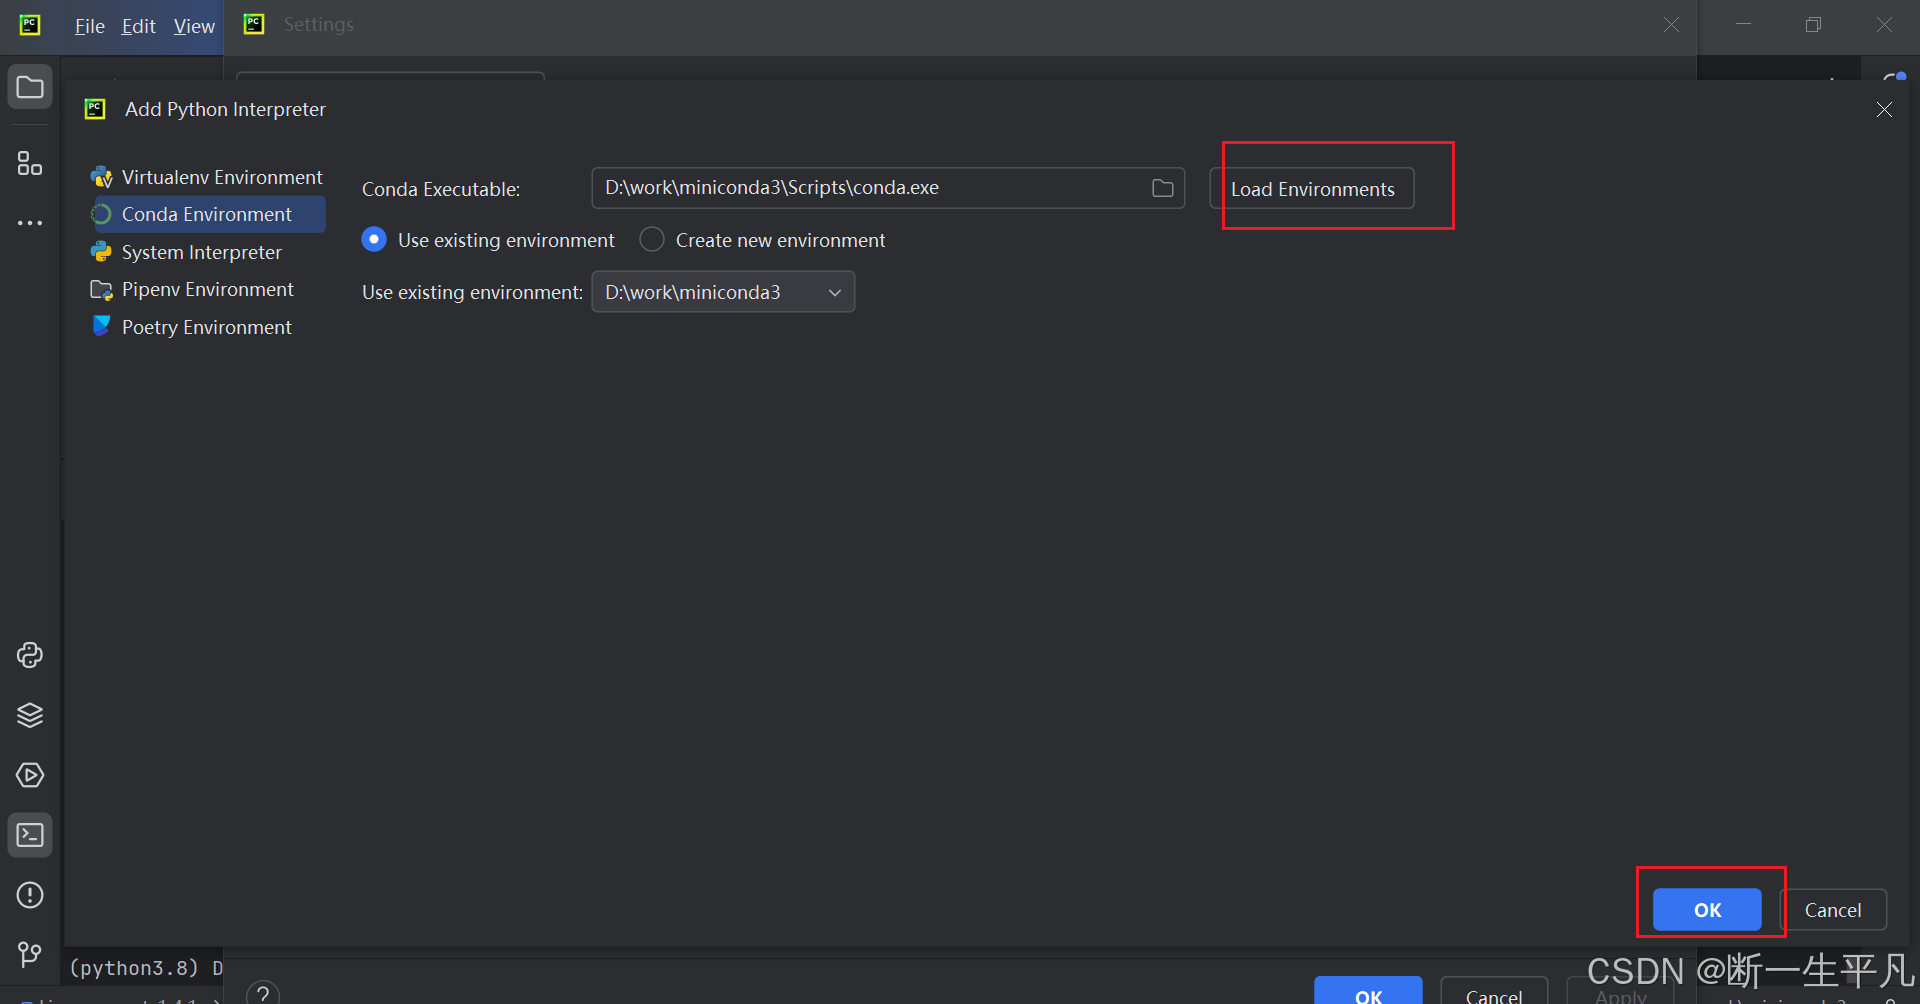Cancel the Add Python Interpreter dialog
The width and height of the screenshot is (1920, 1004).
pos(1832,910)
